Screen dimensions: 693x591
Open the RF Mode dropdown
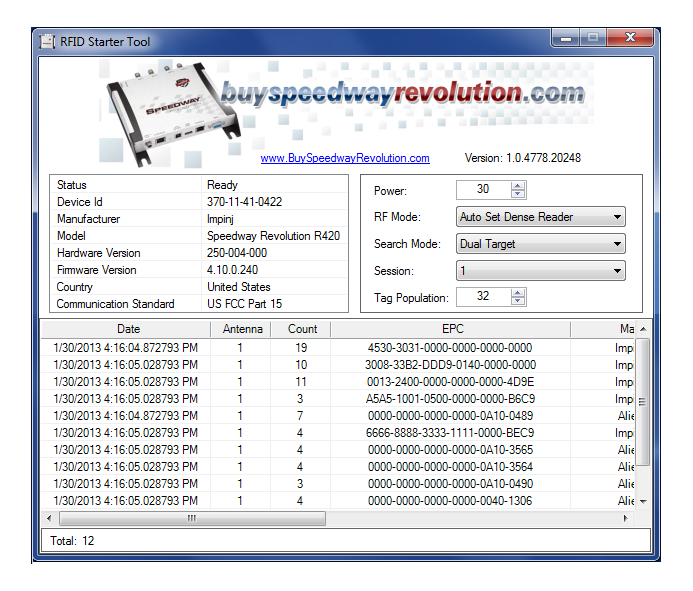541,217
